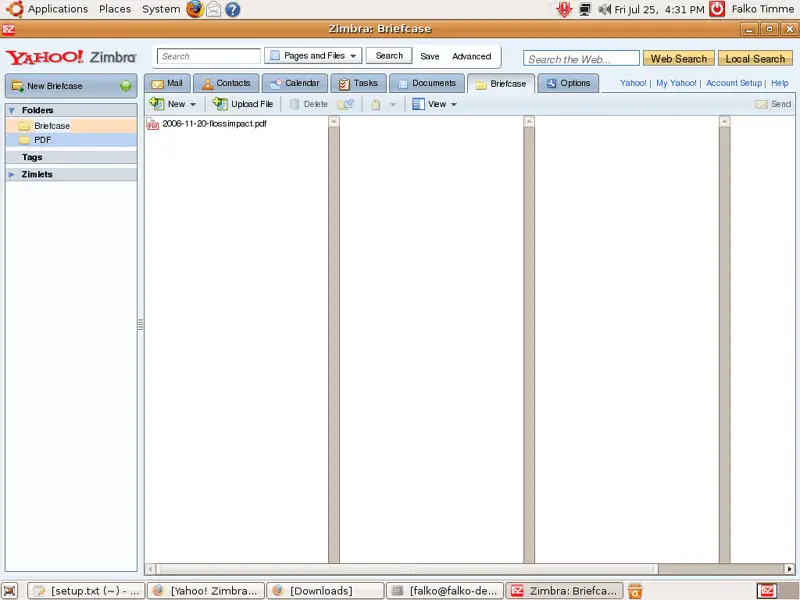Switch to Yahoo! Zimbra Firefox taskbar window
Image resolution: width=800 pixels, height=600 pixels.
tap(206, 591)
